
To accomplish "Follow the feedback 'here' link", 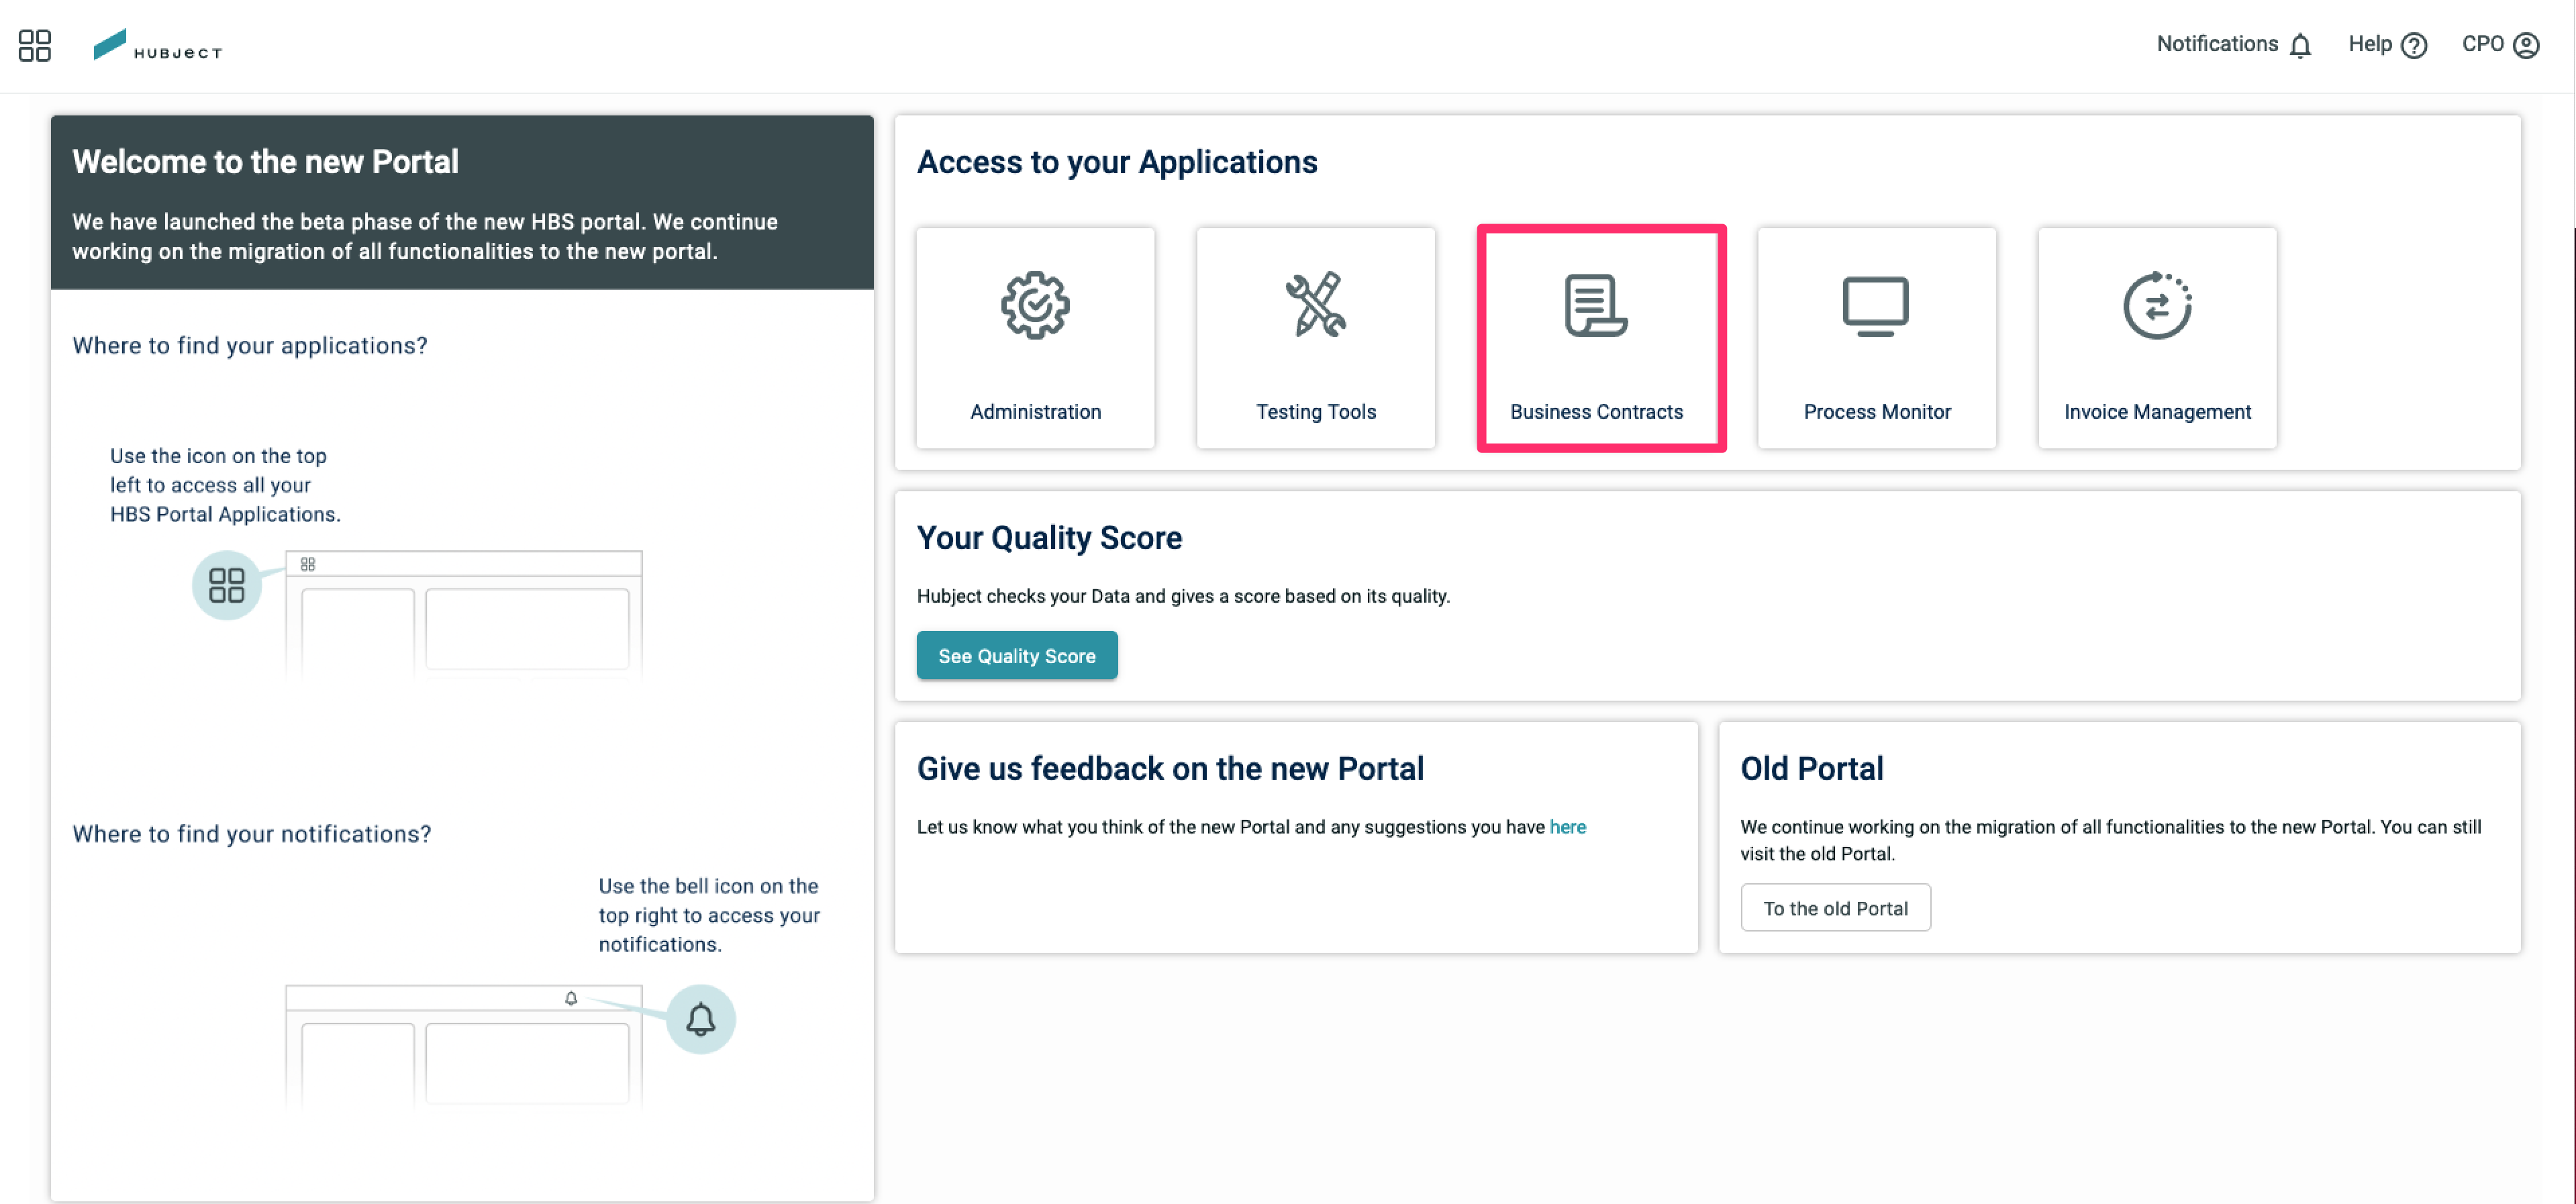I will point(1567,827).
